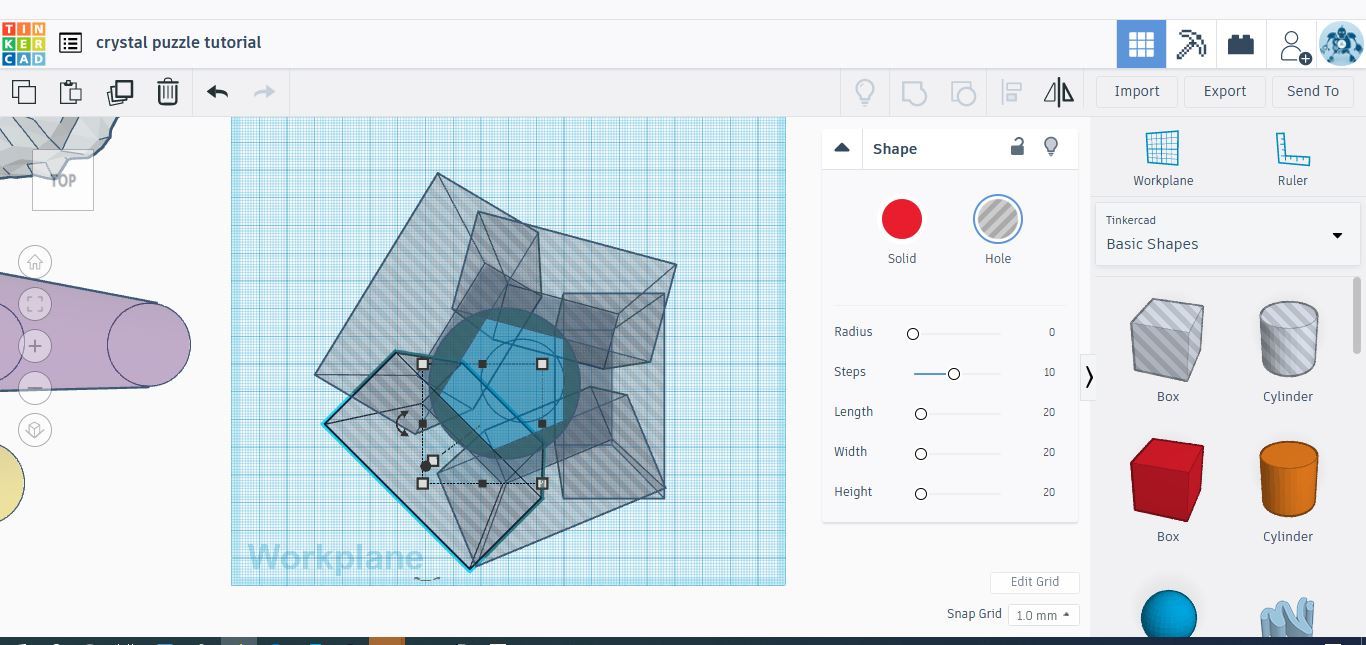Click the Edit Grid button

point(1034,582)
